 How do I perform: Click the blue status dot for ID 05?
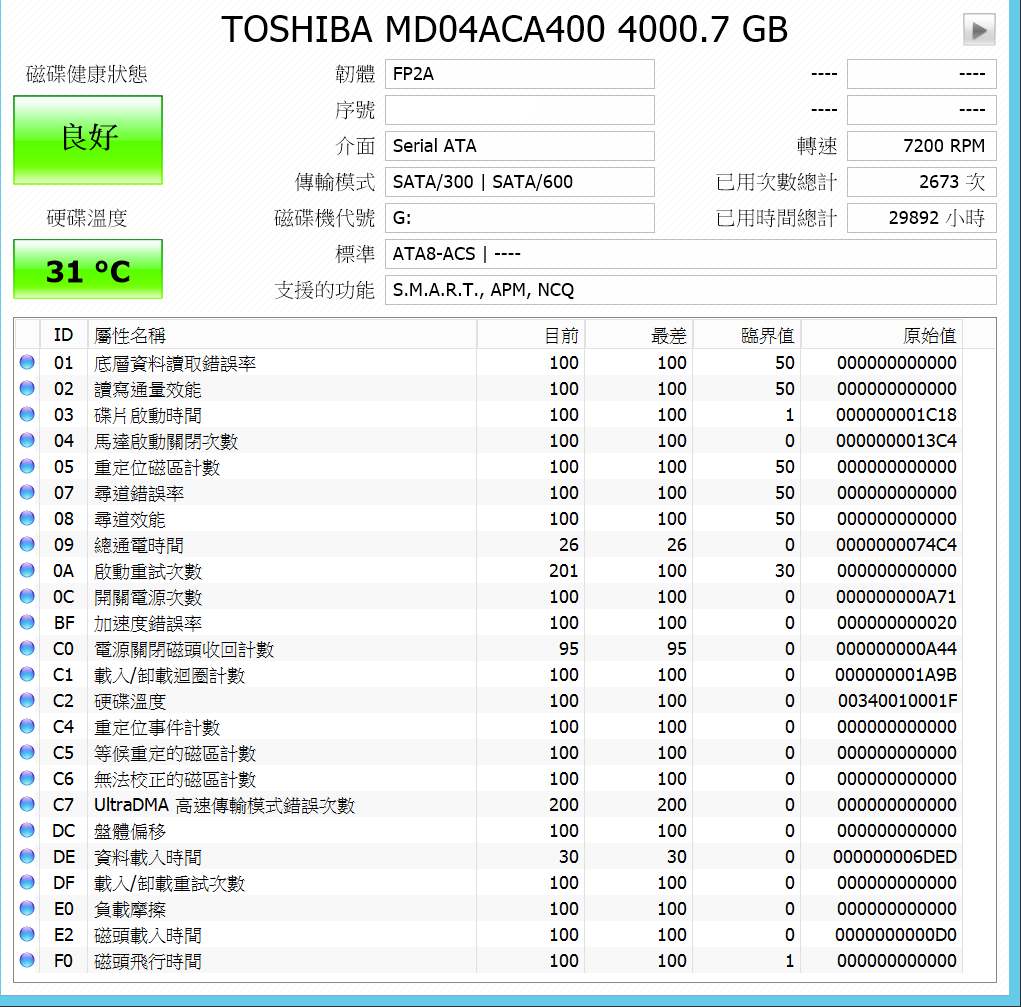27,466
